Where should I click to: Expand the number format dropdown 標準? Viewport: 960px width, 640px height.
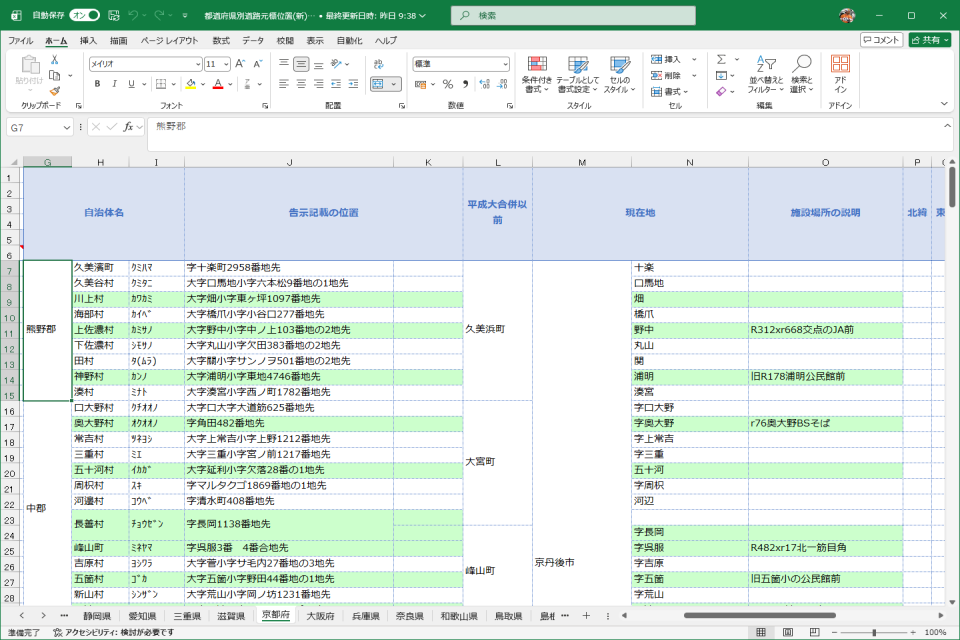[x=505, y=63]
